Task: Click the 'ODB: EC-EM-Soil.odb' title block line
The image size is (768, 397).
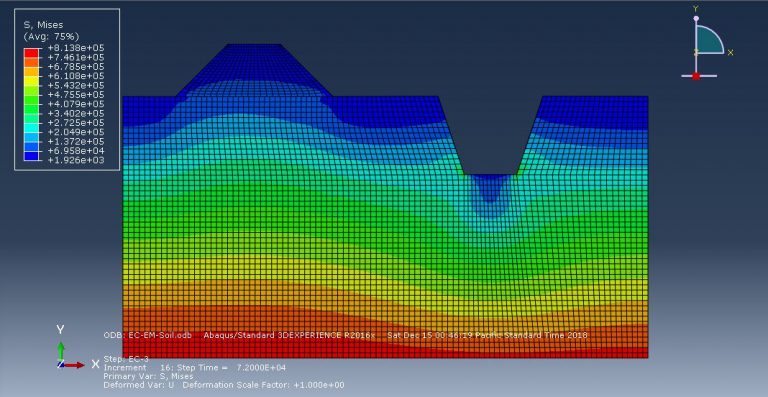Action: [345, 335]
